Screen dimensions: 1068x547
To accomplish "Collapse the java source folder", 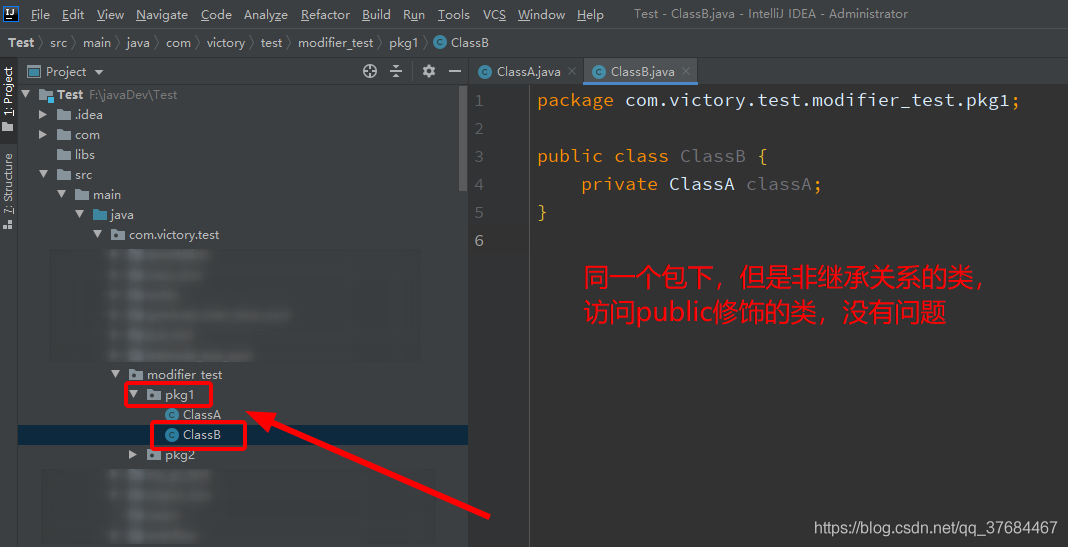I will point(79,214).
